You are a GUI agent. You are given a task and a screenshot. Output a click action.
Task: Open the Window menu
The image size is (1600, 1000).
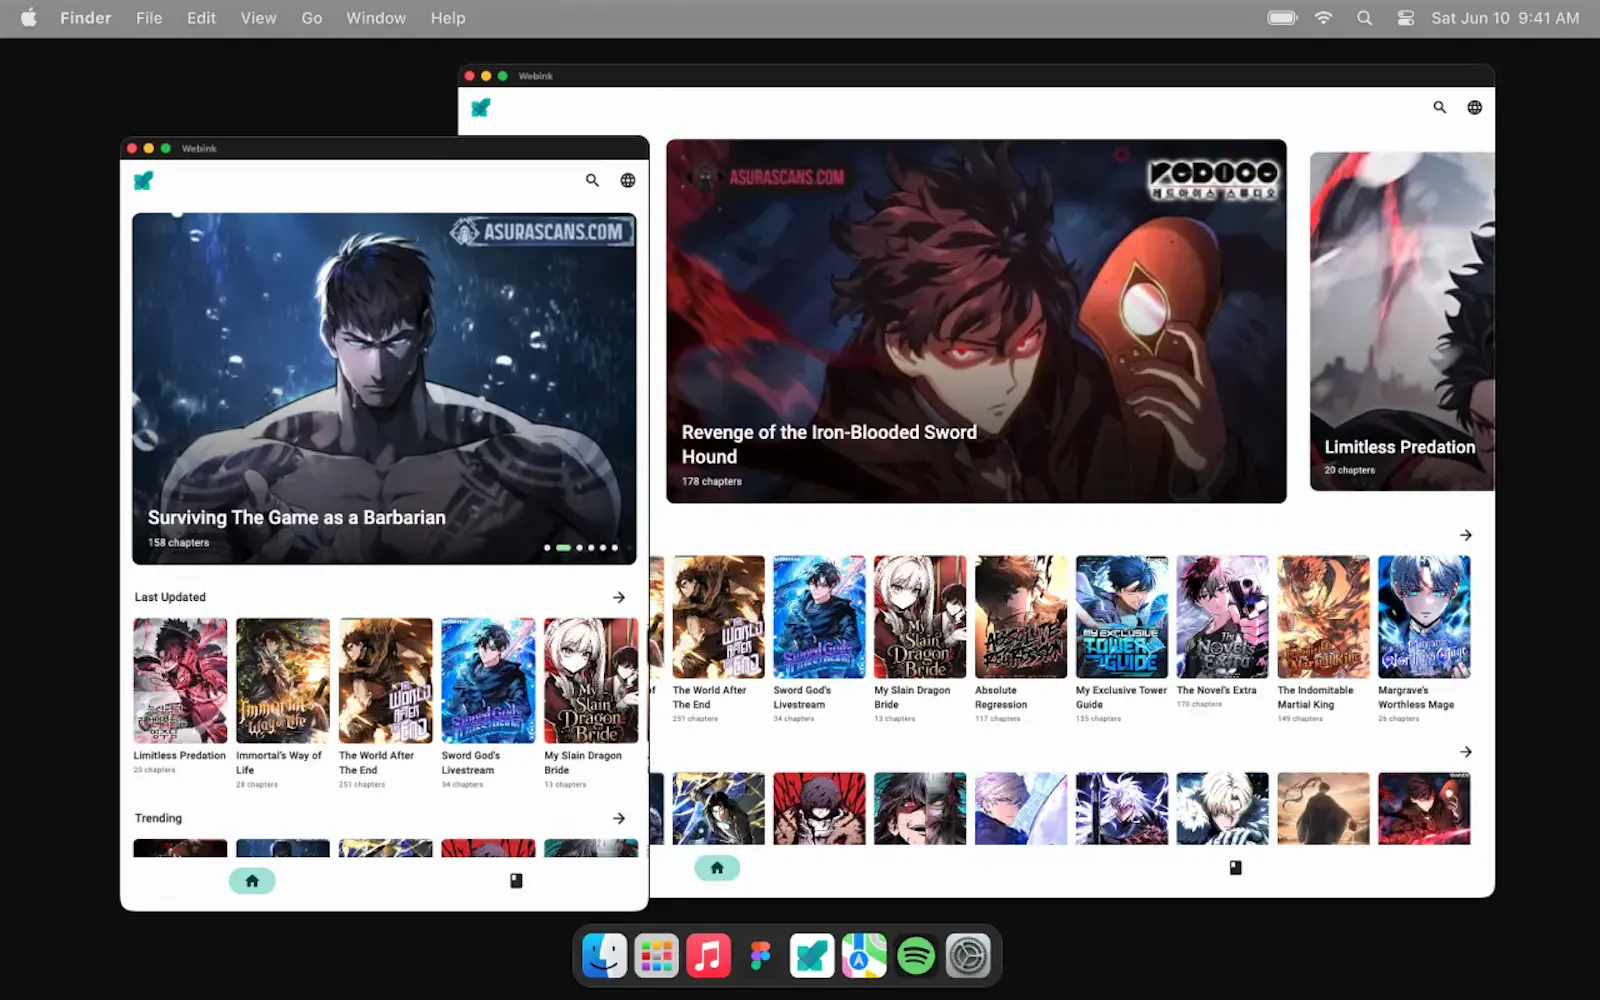(x=376, y=18)
